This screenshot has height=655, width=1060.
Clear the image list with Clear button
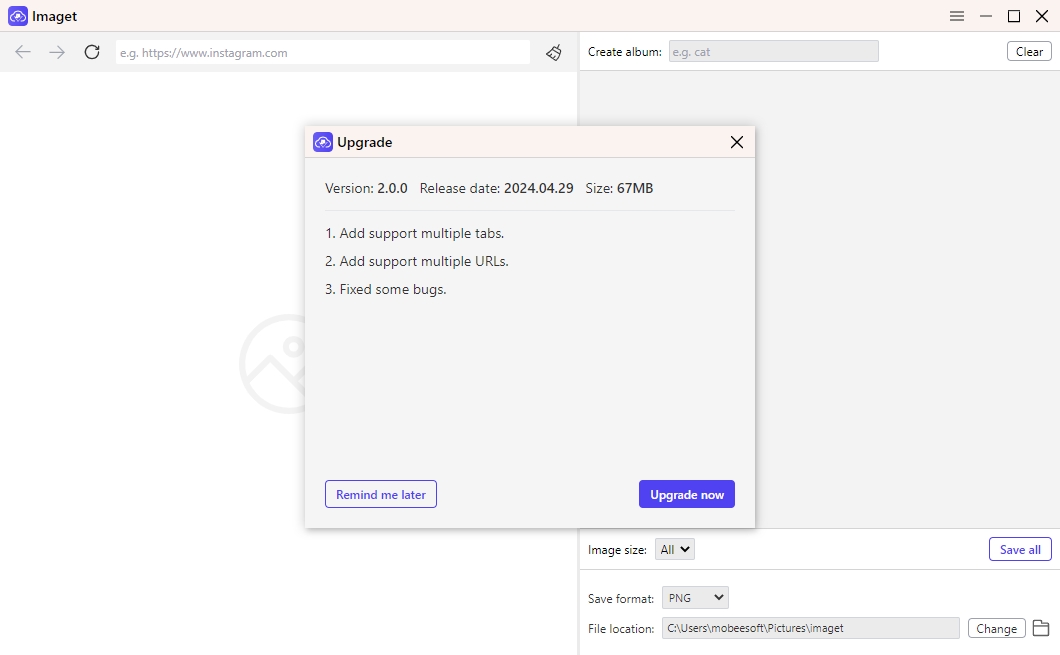[x=1029, y=51]
